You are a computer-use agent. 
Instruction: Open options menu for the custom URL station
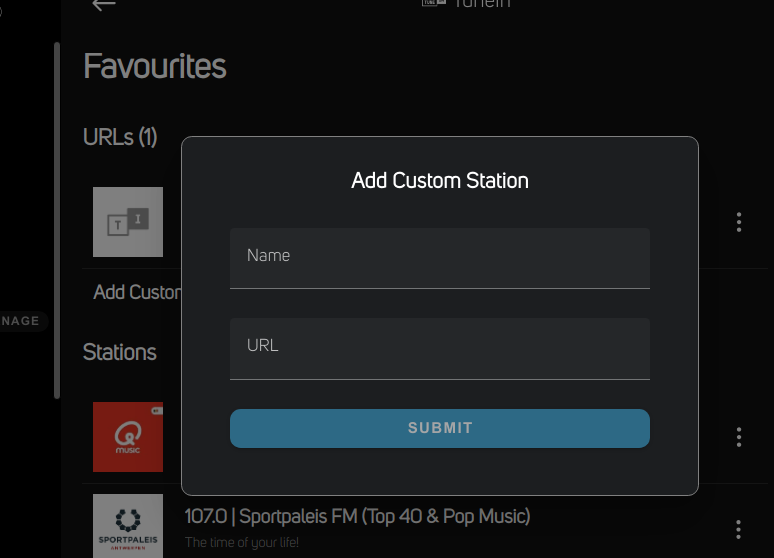[738, 222]
